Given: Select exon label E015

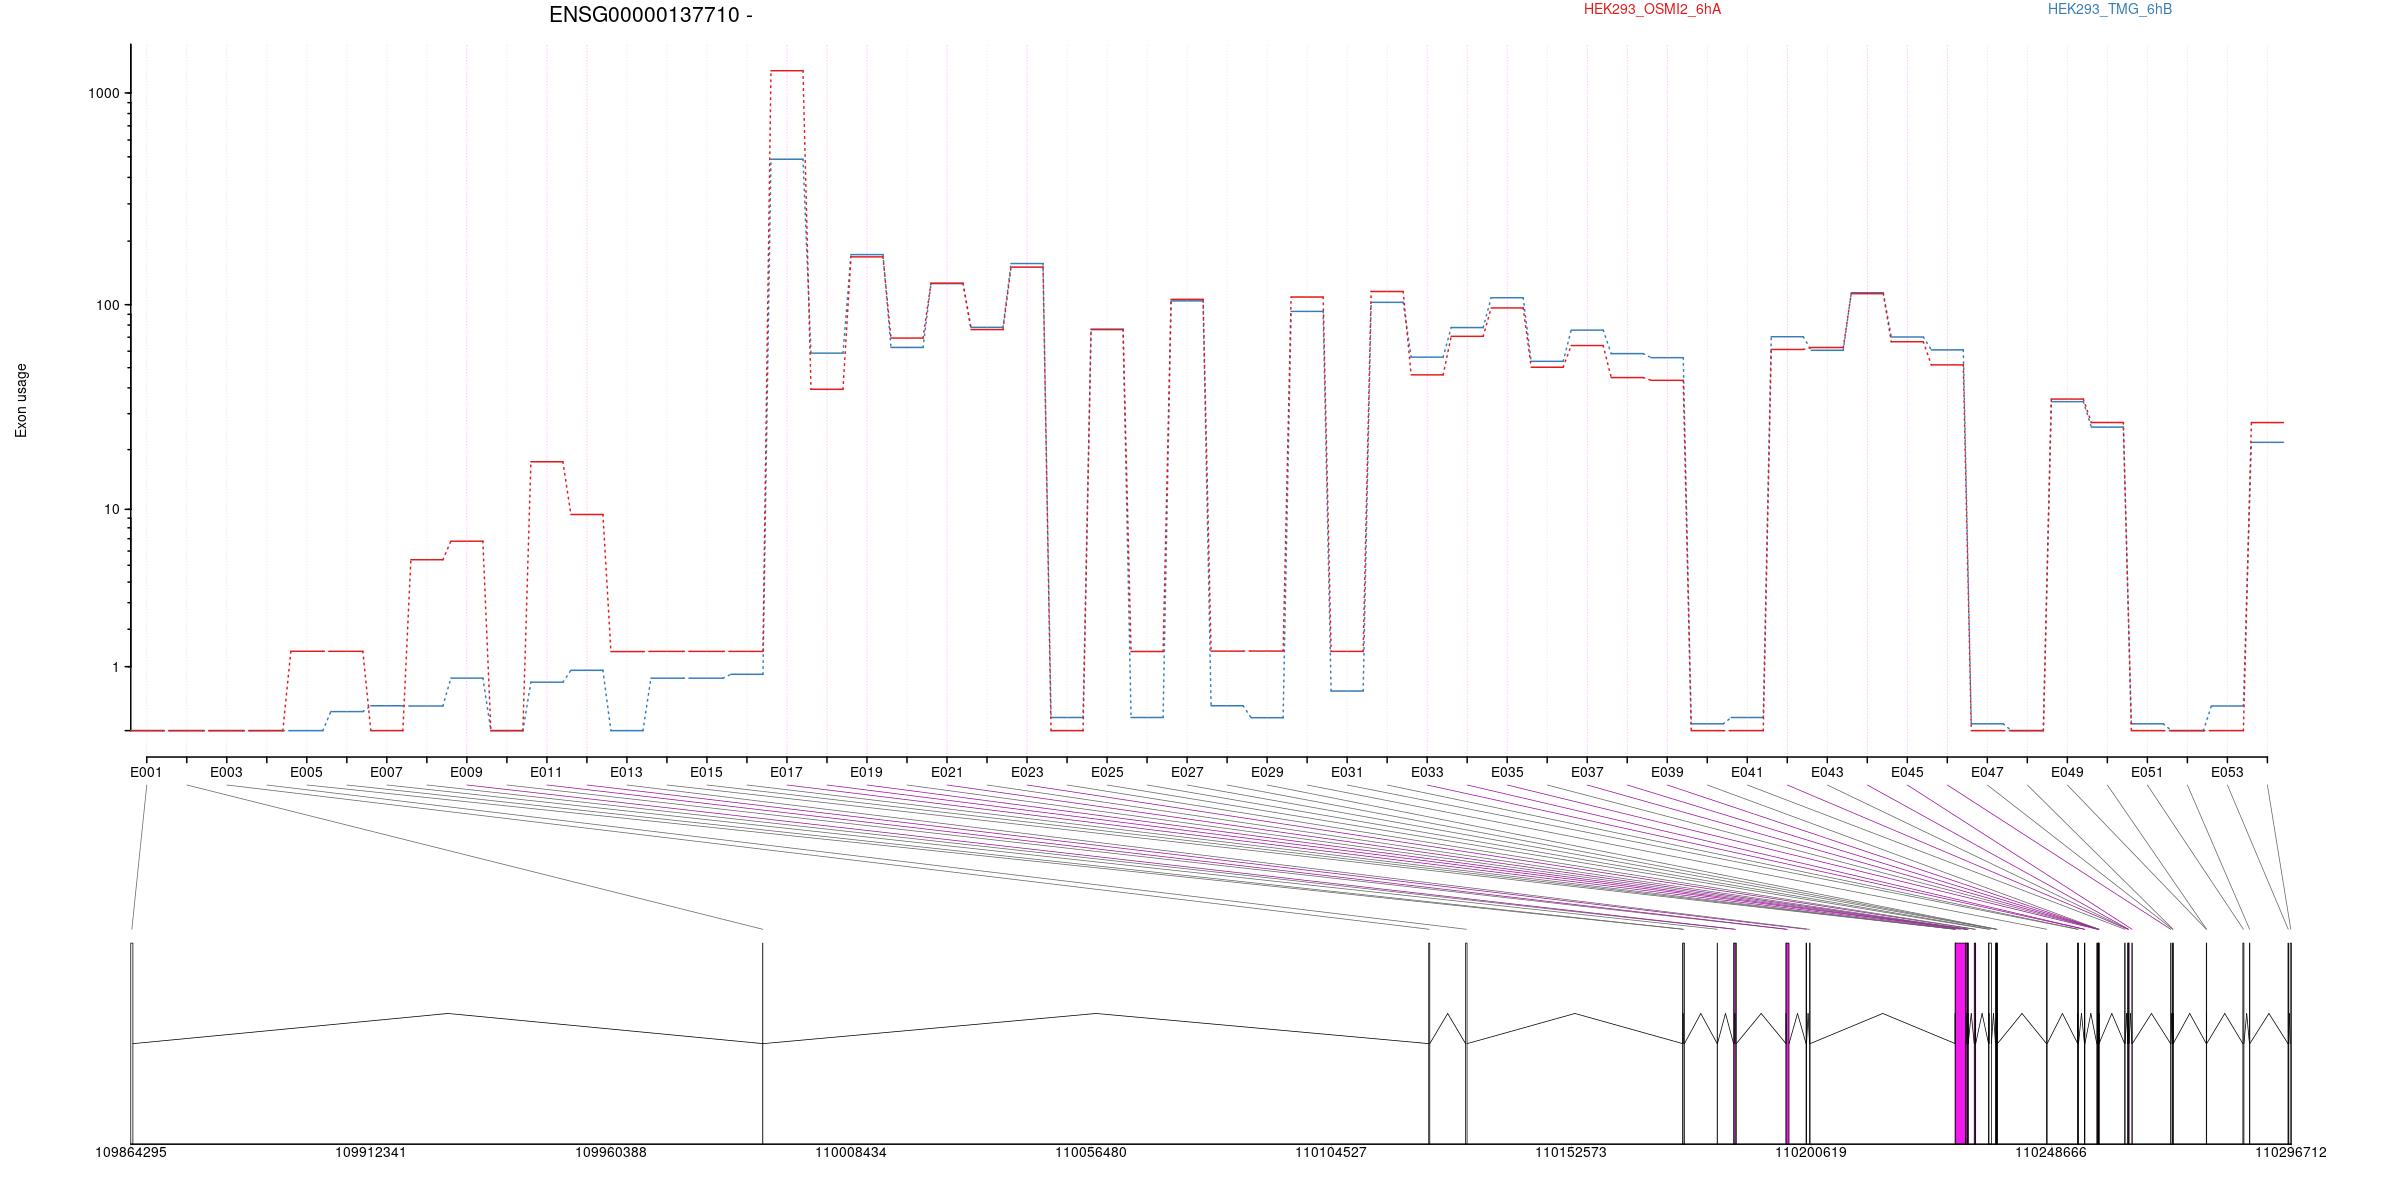Looking at the screenshot, I should click(x=706, y=772).
